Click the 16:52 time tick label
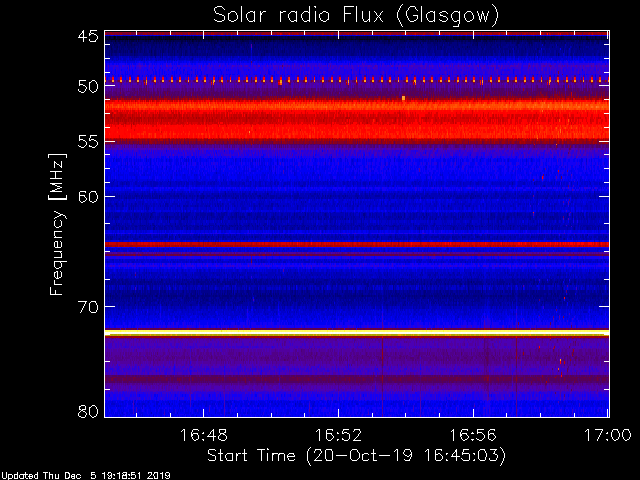Screen dimensions: 640x480 (x=338, y=435)
